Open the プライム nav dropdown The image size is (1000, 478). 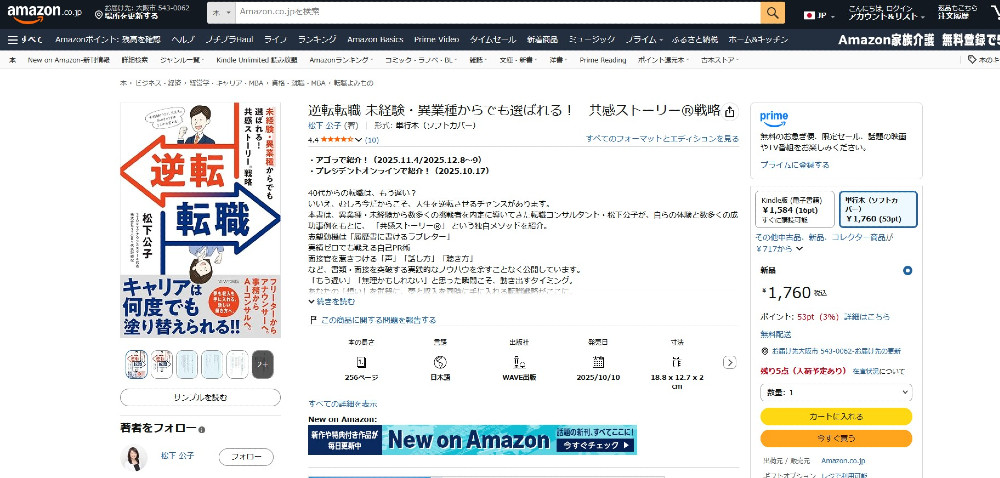click(x=643, y=40)
